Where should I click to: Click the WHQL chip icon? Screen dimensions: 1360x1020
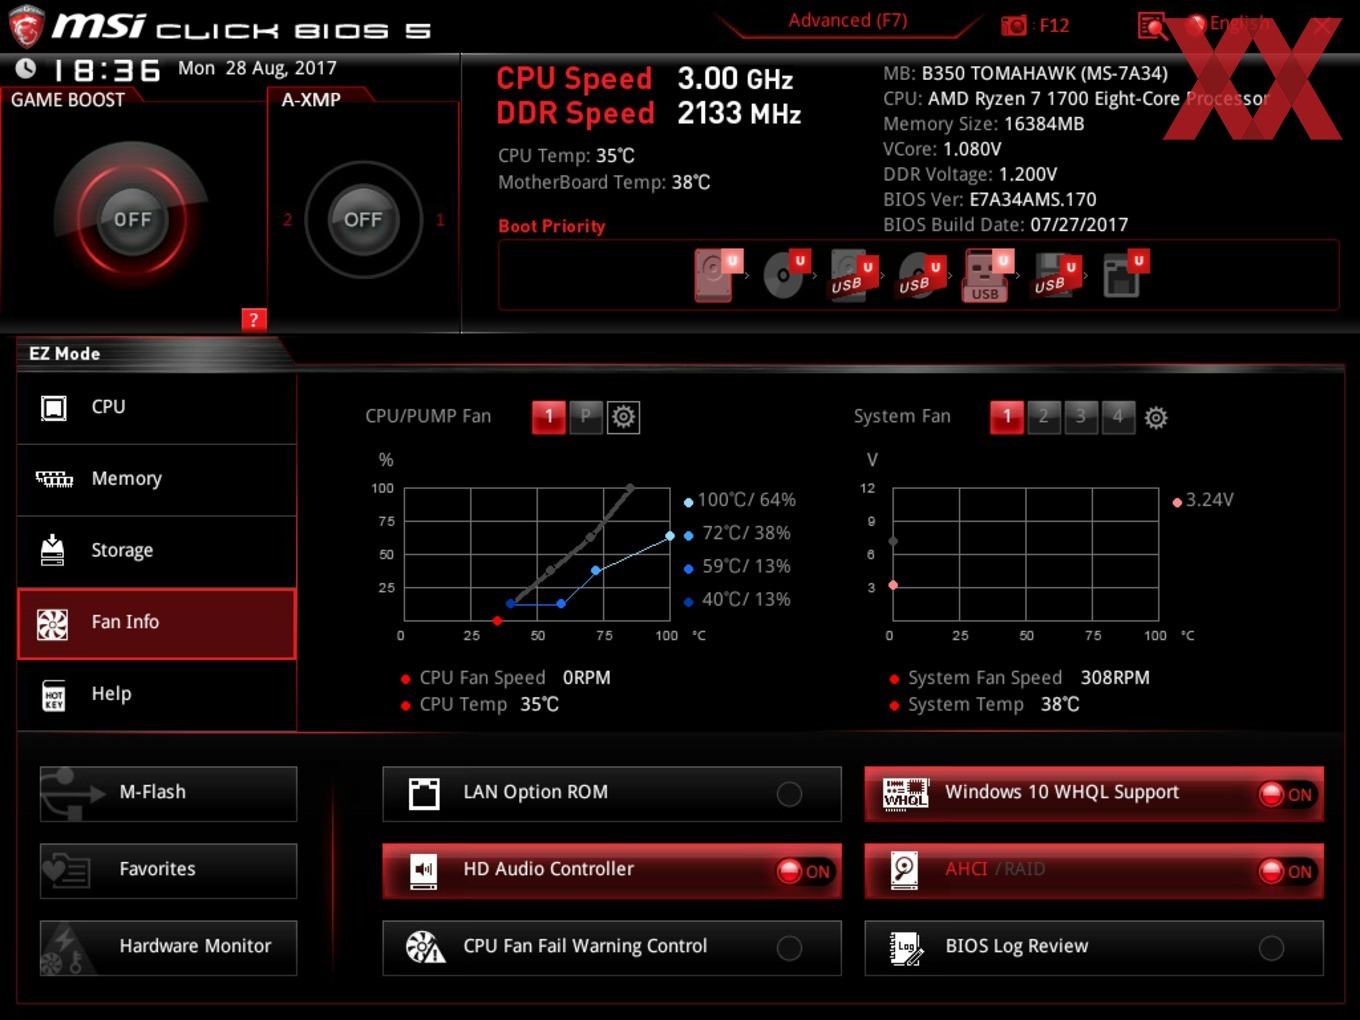click(x=905, y=793)
